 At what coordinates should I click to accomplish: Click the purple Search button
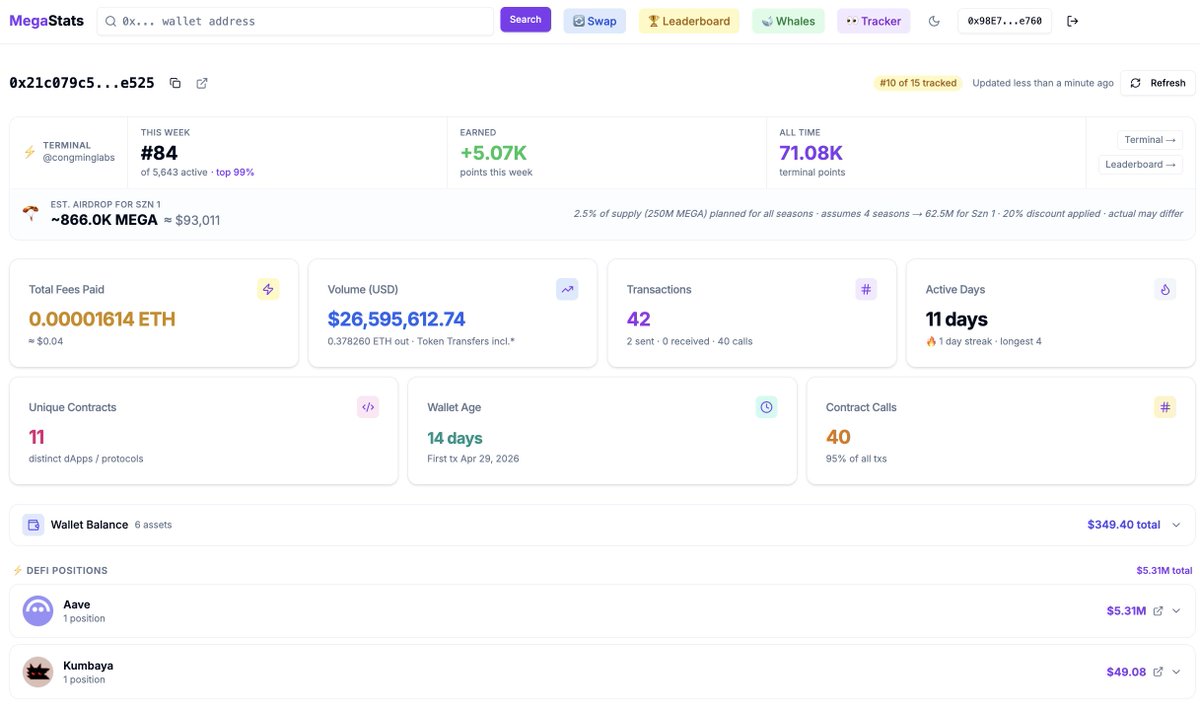[525, 20]
